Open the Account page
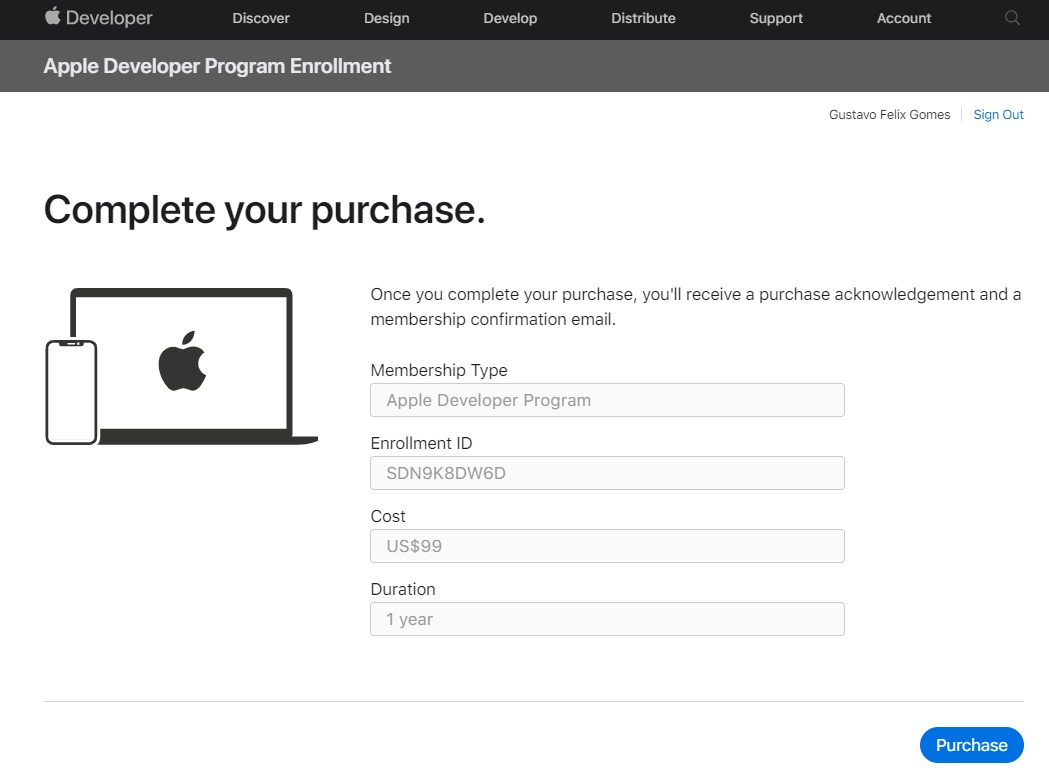 pyautogui.click(x=904, y=18)
